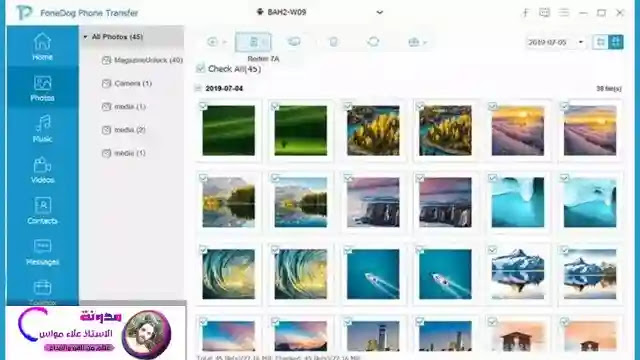
Task: Open the Export to device dropdown
Action: [x=253, y=42]
